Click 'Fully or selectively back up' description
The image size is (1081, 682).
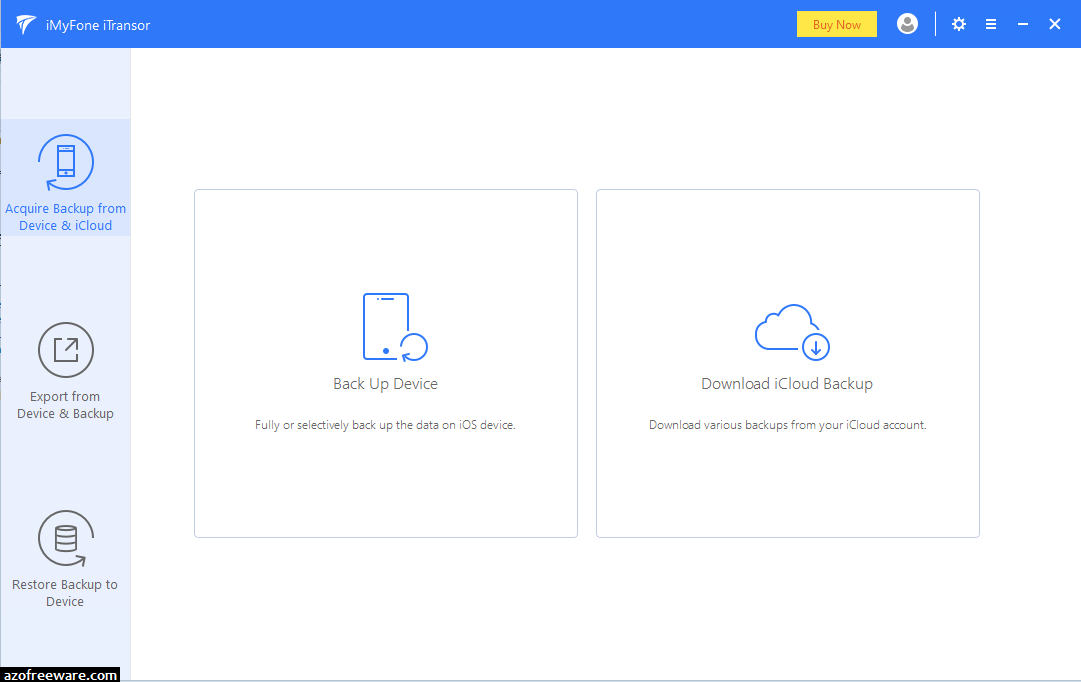[385, 425]
